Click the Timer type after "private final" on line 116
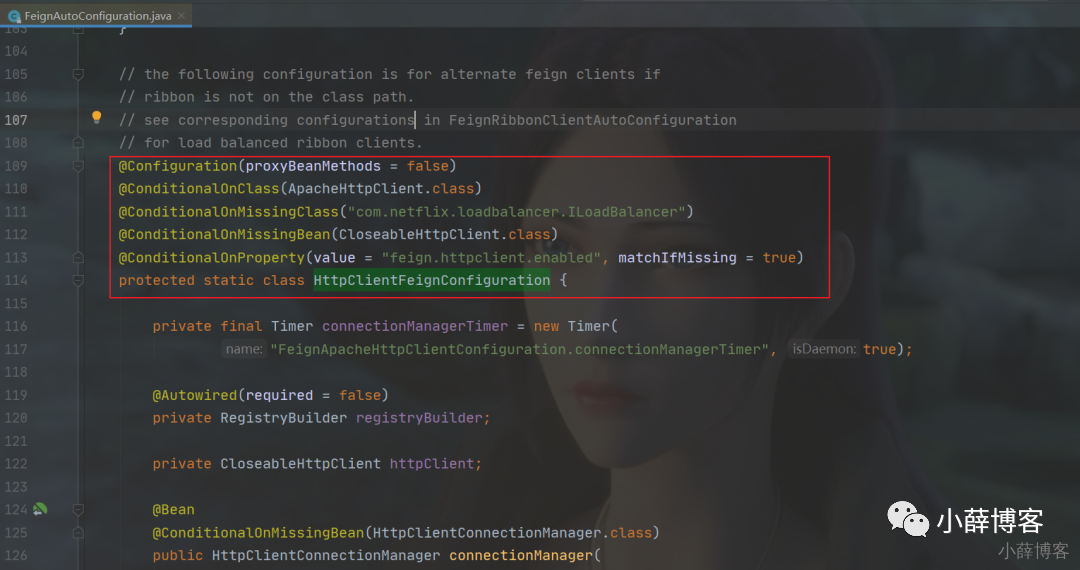This screenshot has width=1080, height=570. 292,326
